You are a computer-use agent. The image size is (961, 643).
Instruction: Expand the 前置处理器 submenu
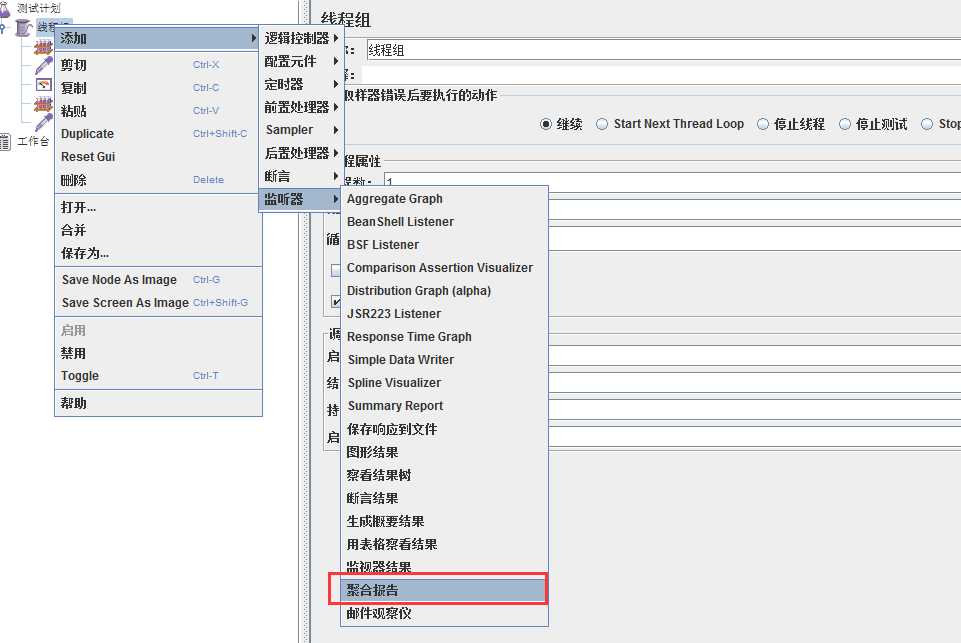coord(301,107)
